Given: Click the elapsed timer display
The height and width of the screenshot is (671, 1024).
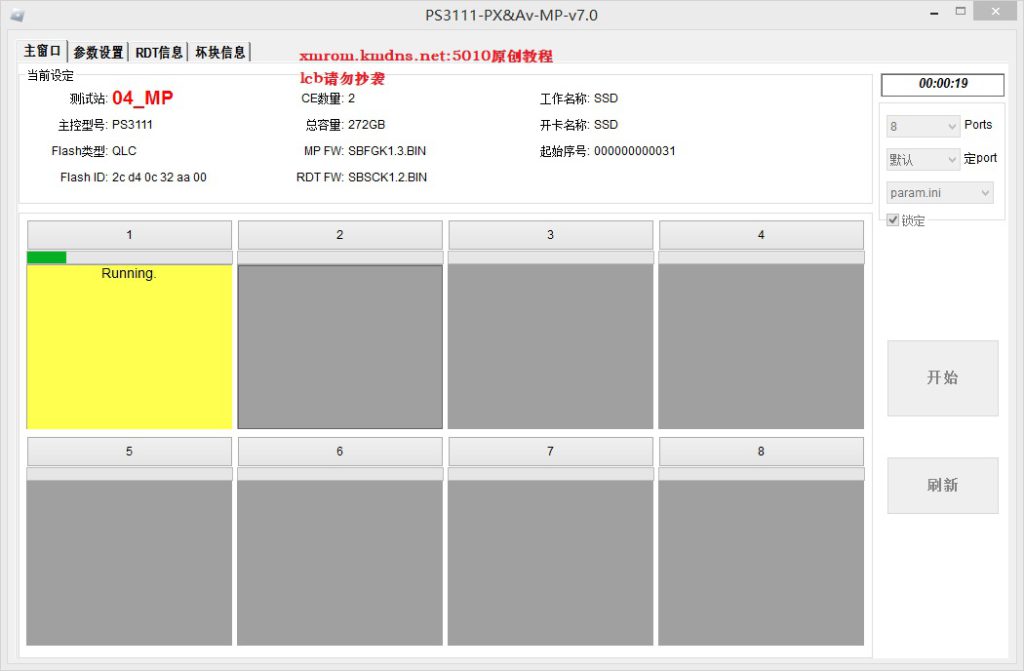Looking at the screenshot, I should pos(943,84).
